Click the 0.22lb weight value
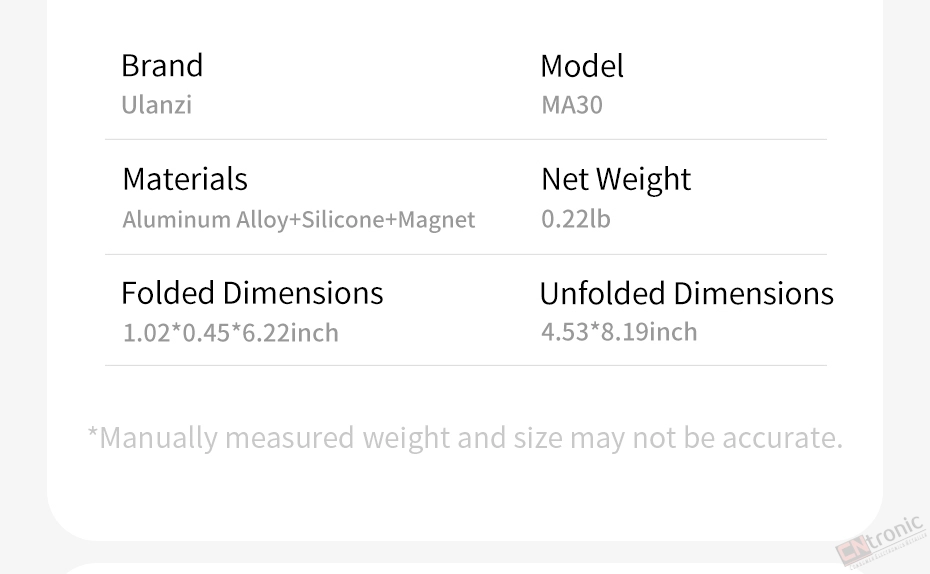Screen dimensions: 930x574 tap(575, 219)
